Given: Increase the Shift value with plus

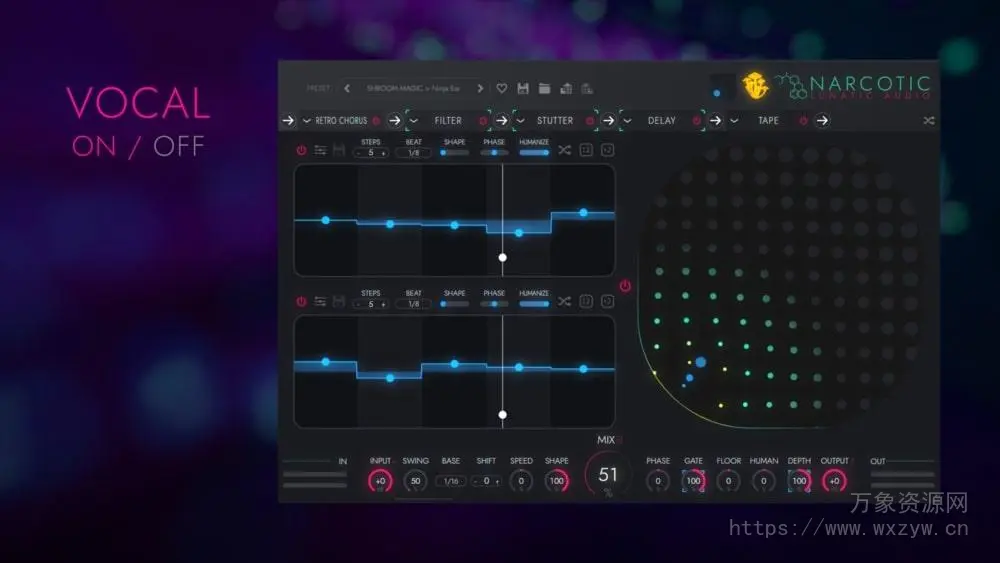Looking at the screenshot, I should click(497, 481).
